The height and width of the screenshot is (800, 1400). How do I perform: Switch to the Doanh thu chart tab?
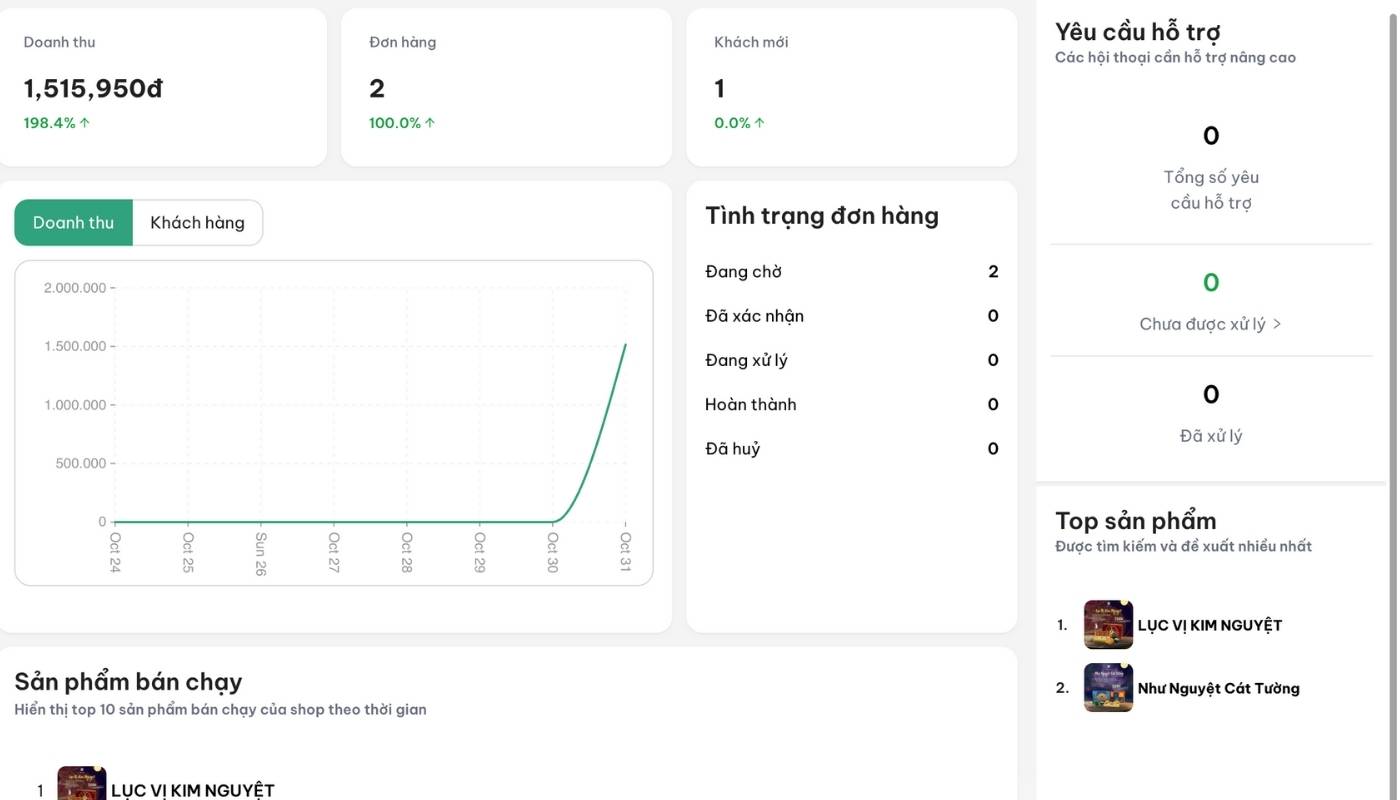74,222
